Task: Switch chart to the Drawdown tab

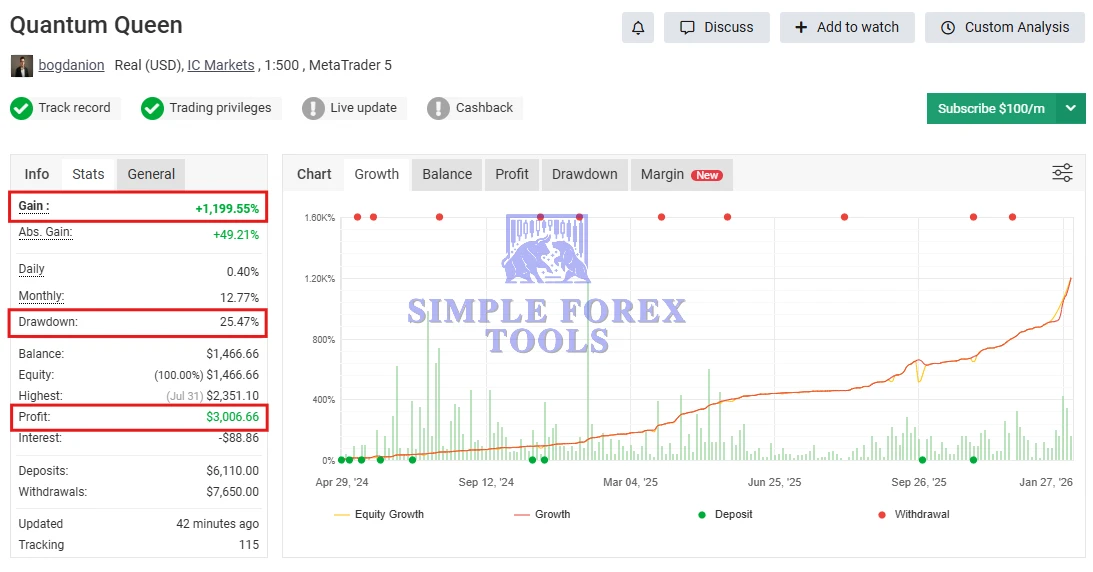Action: pos(584,174)
